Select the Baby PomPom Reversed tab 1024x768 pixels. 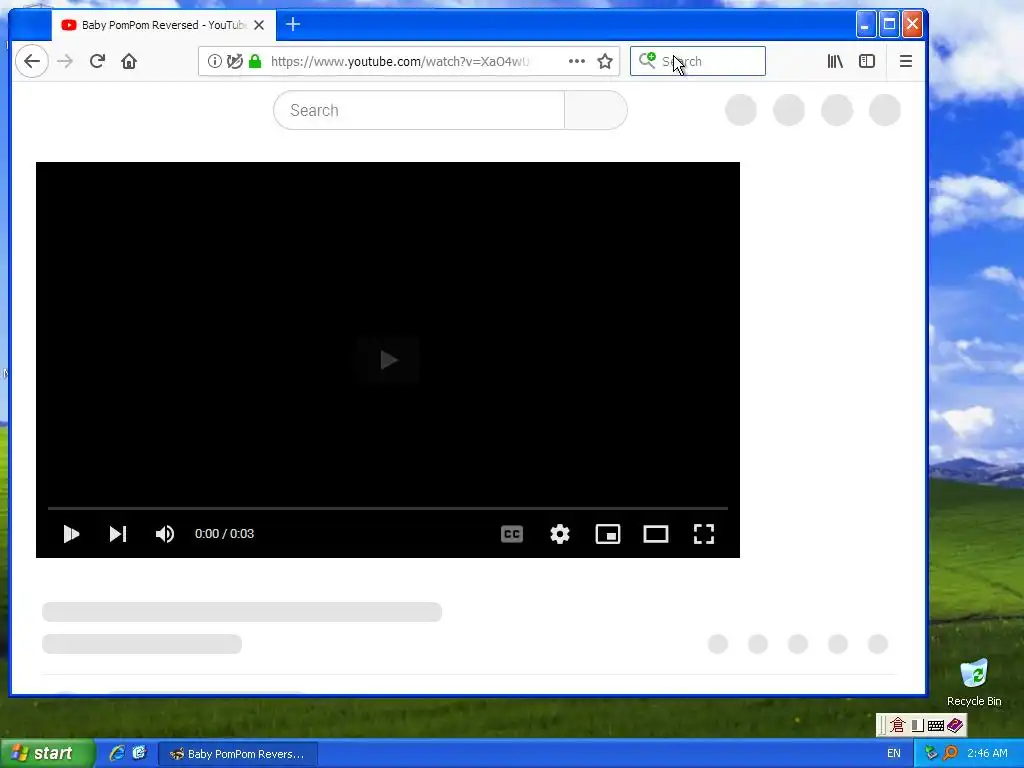click(x=163, y=25)
